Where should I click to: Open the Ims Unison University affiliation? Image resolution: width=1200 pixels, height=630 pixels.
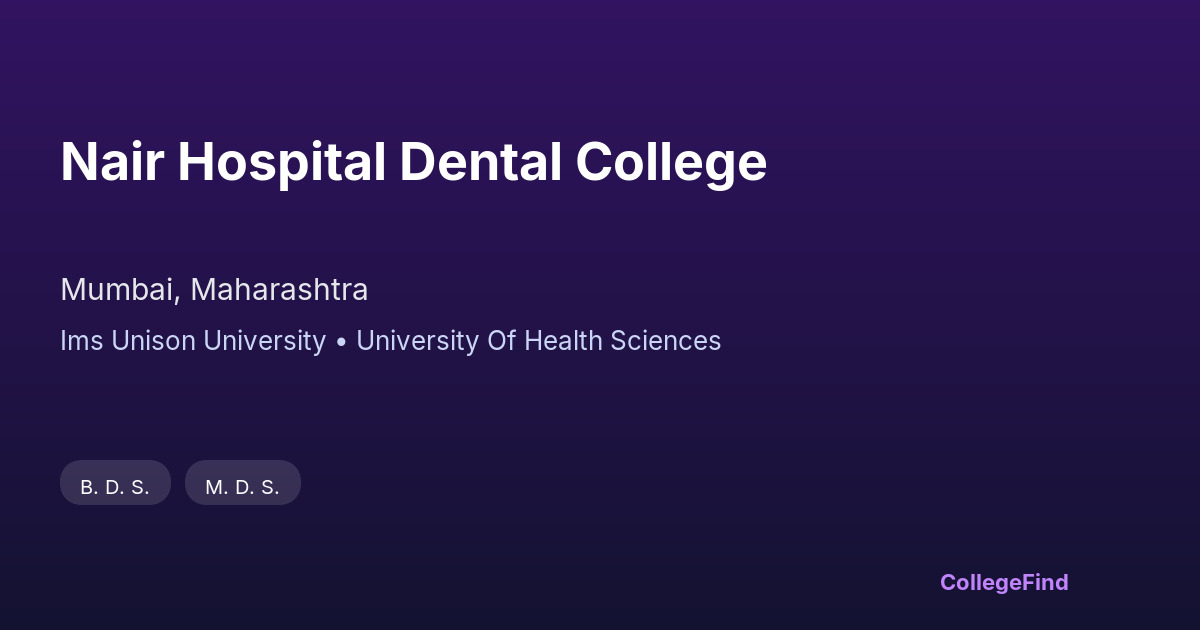pyautogui.click(x=193, y=341)
